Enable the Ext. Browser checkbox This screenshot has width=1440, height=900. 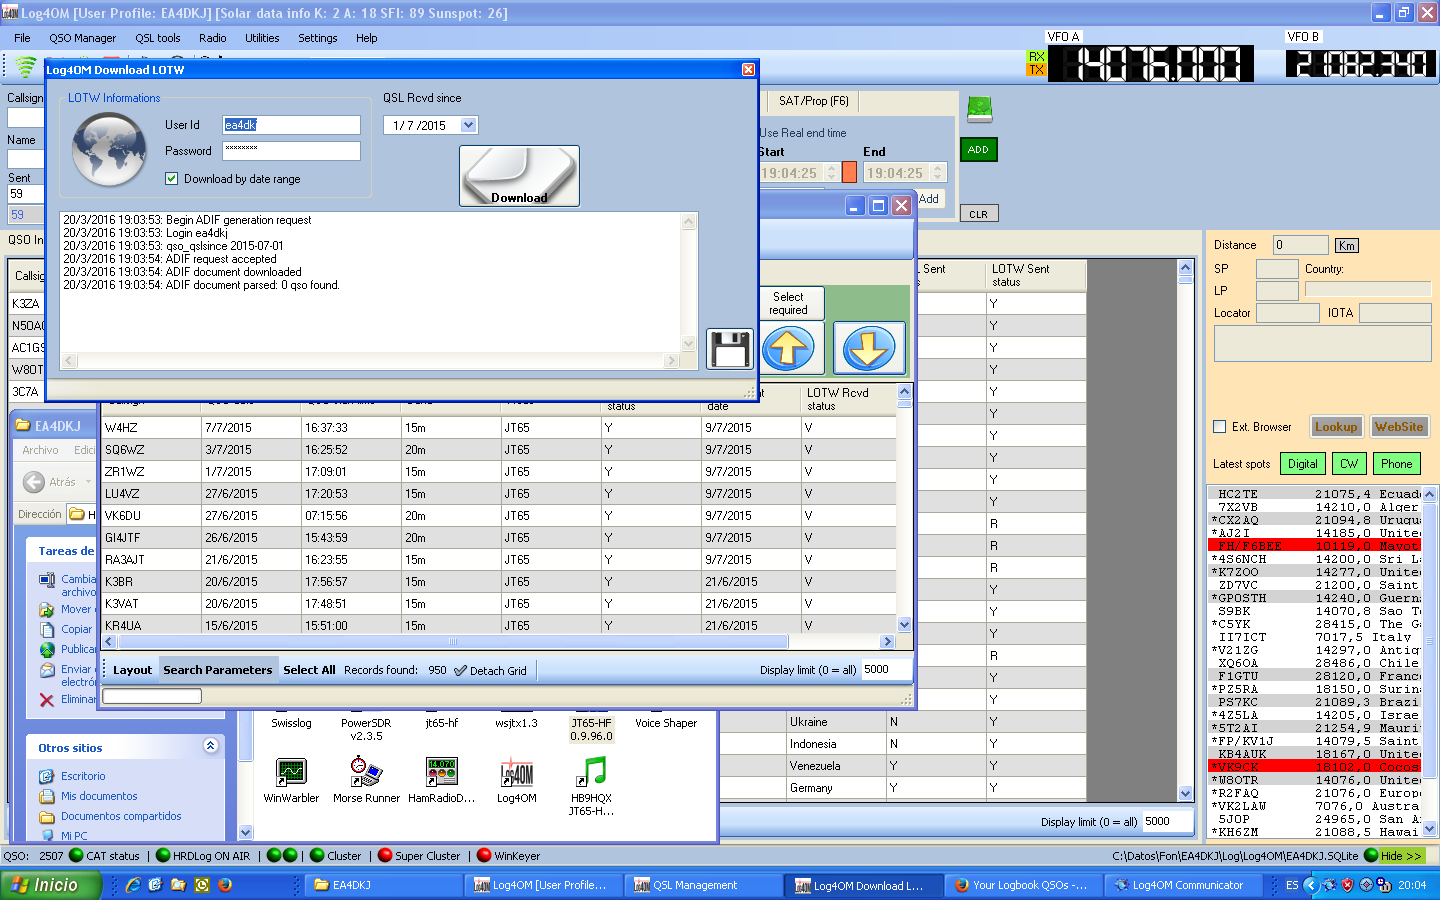click(1219, 427)
